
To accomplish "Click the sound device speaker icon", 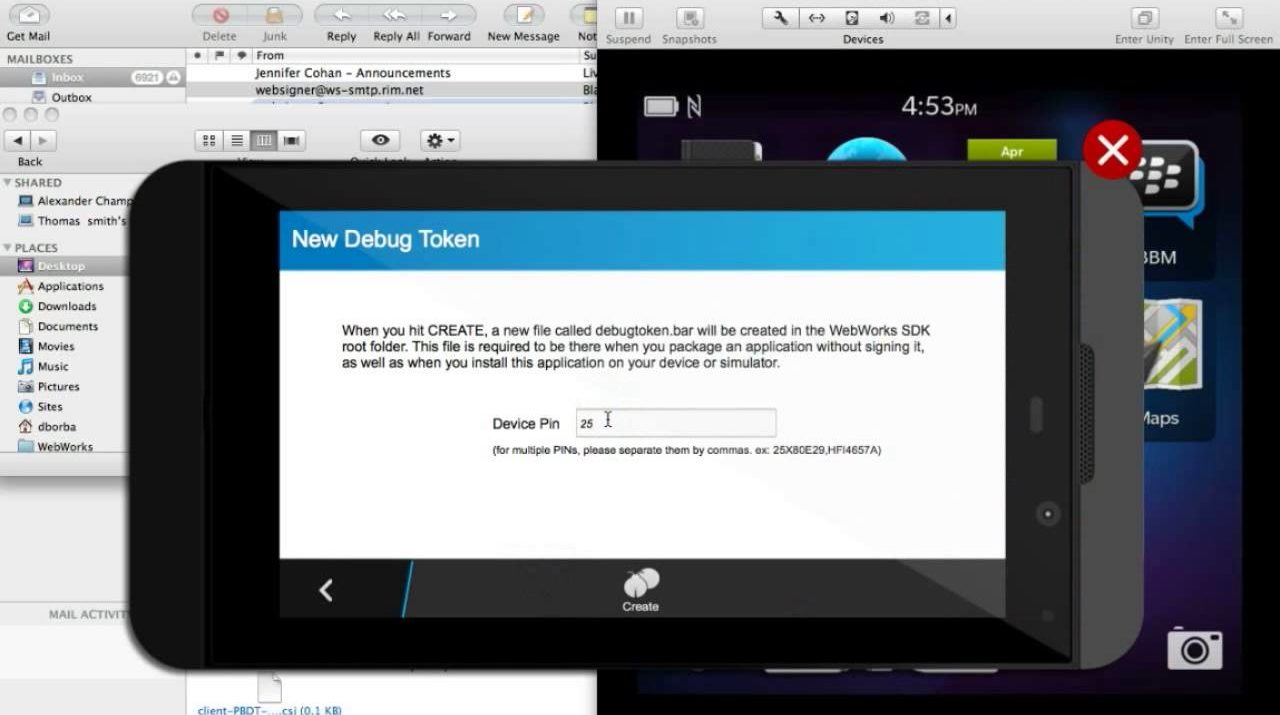I will click(886, 18).
